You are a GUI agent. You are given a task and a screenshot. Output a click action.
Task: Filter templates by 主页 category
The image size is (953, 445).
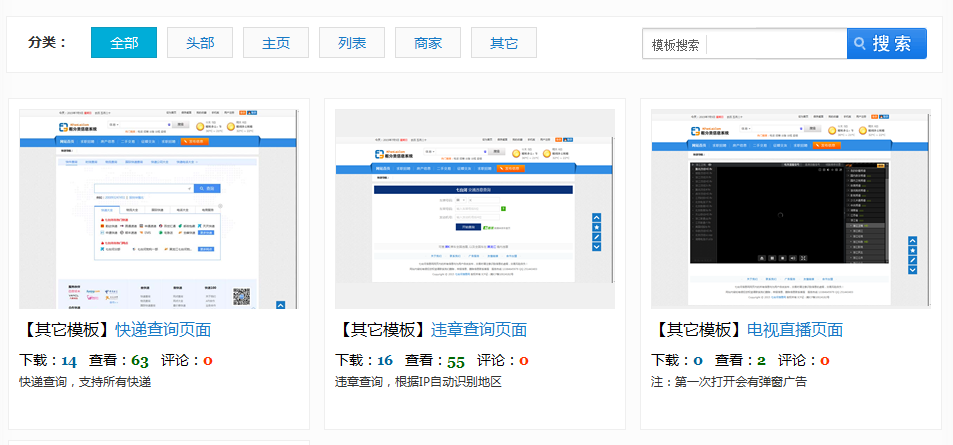click(x=276, y=43)
